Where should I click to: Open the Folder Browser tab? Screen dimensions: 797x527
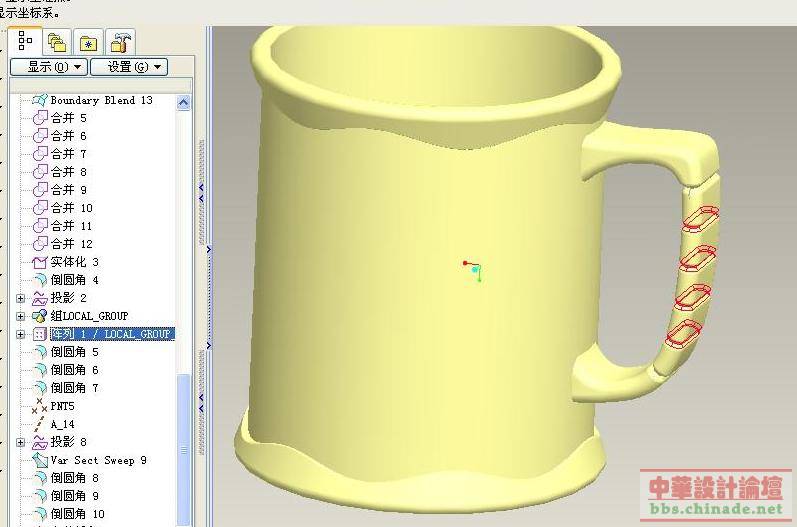tap(57, 42)
